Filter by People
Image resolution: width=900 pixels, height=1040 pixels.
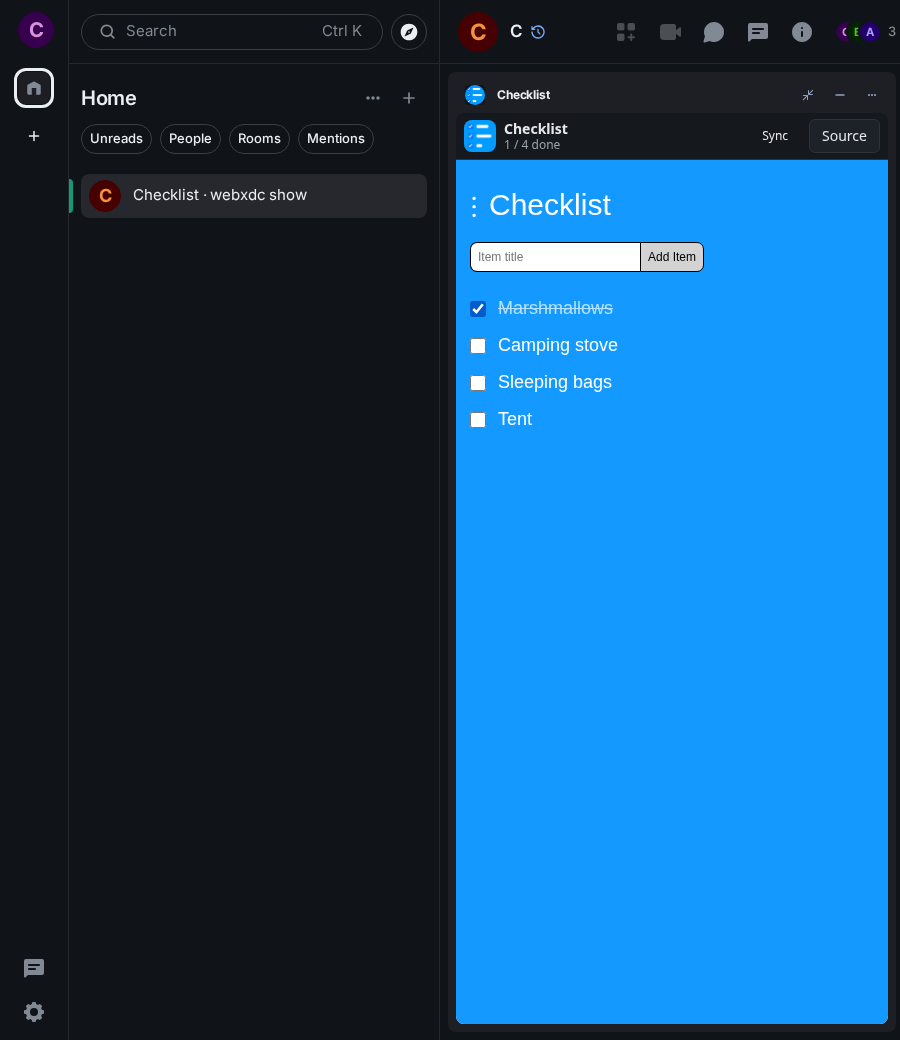coord(190,139)
